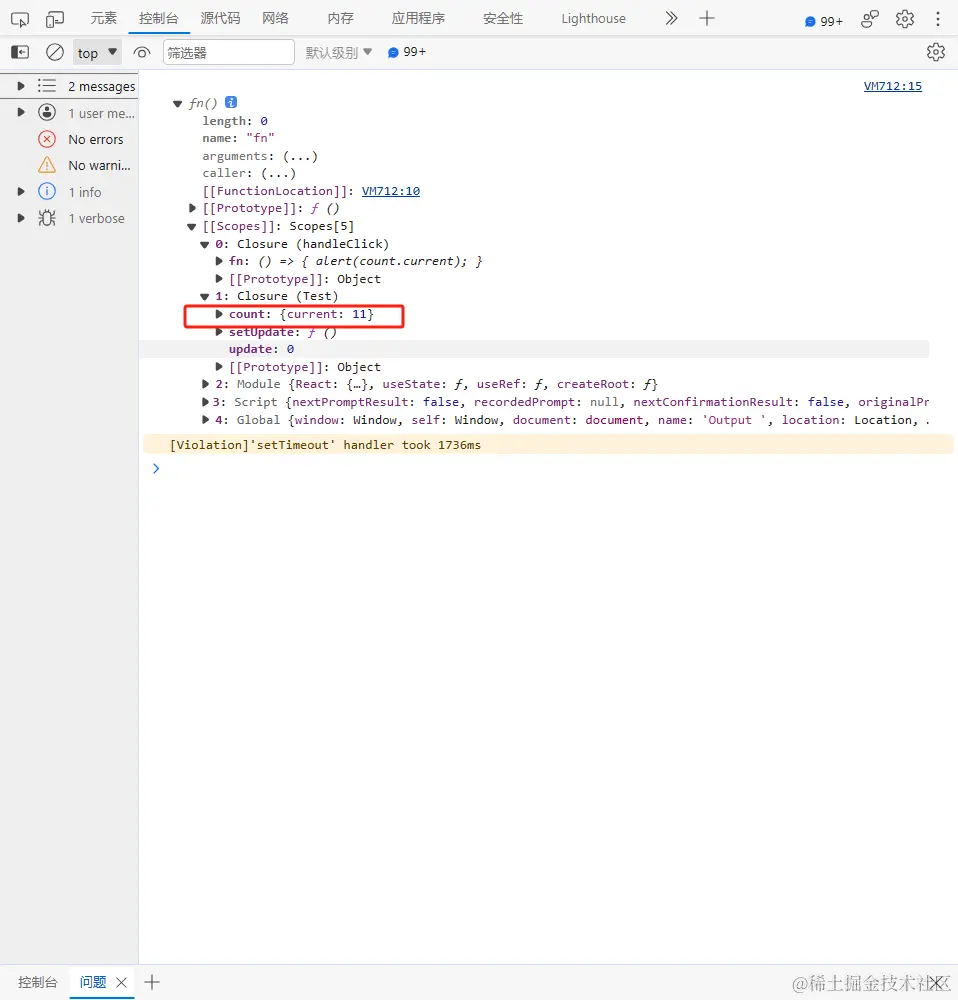Open the VM712:10 function location link
The height and width of the screenshot is (1000, 958).
point(390,191)
